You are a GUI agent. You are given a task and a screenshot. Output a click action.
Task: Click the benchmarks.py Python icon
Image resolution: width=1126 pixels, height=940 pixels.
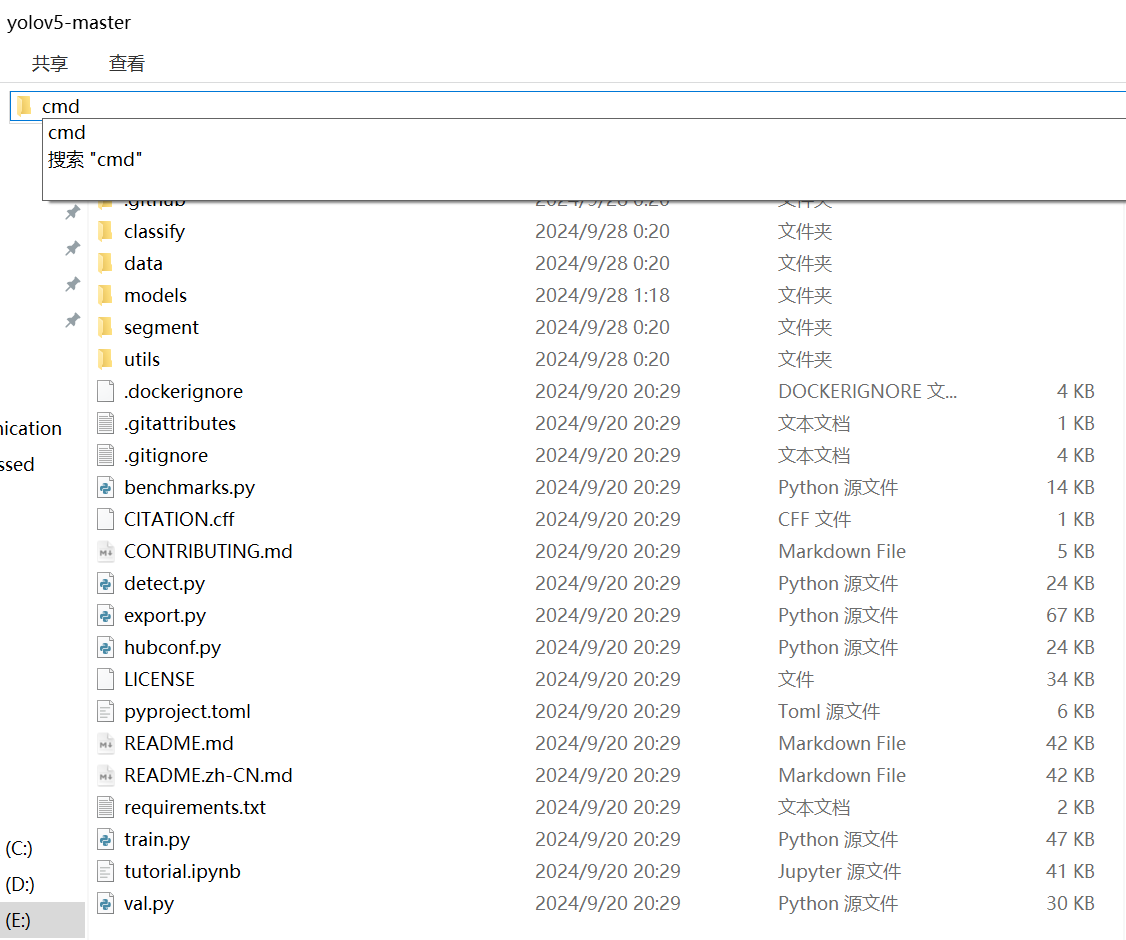(106, 487)
